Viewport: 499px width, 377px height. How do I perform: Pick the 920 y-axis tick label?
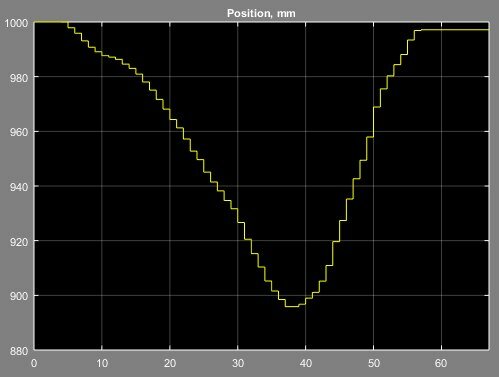[x=19, y=242]
